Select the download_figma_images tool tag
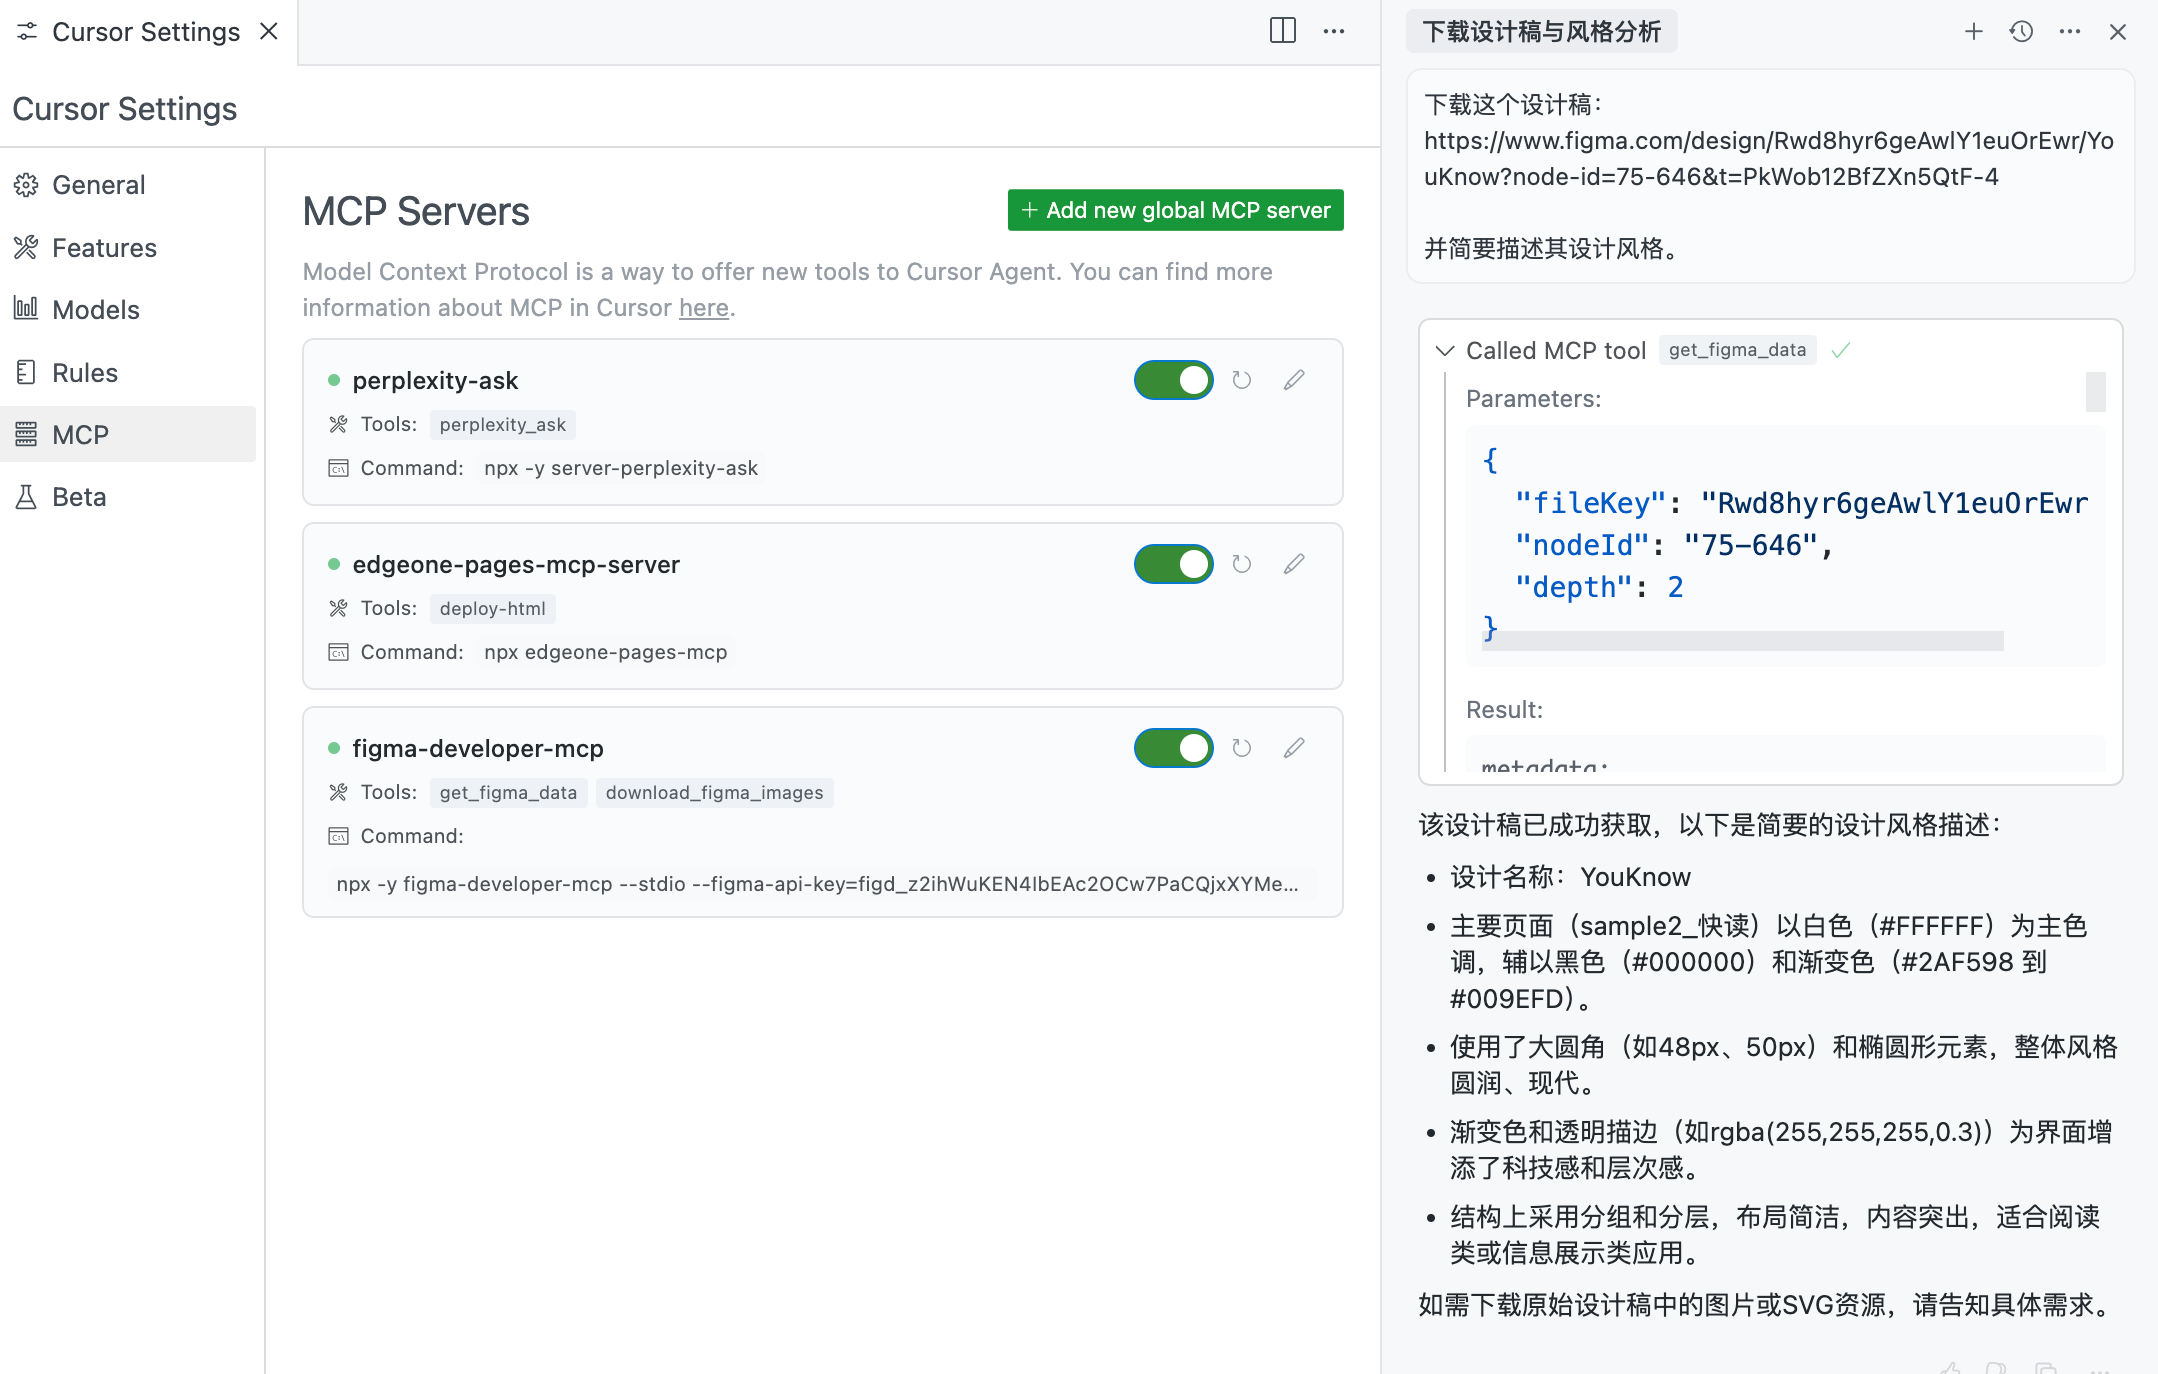 [x=714, y=793]
